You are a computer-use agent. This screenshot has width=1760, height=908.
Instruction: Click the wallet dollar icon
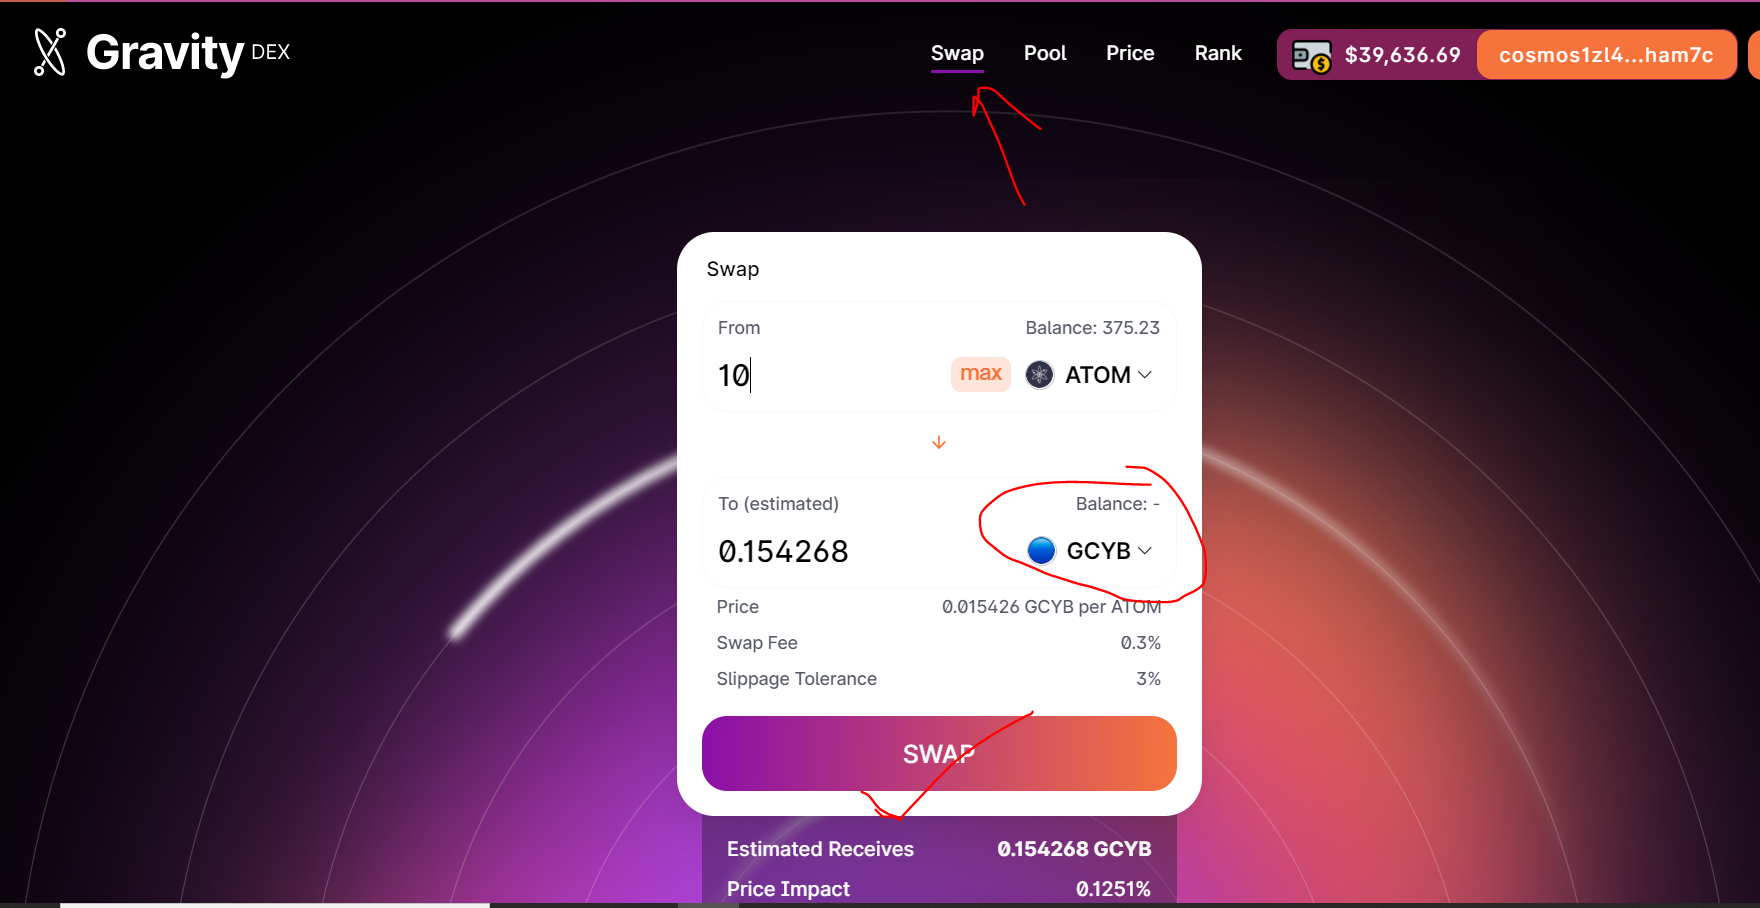1311,56
